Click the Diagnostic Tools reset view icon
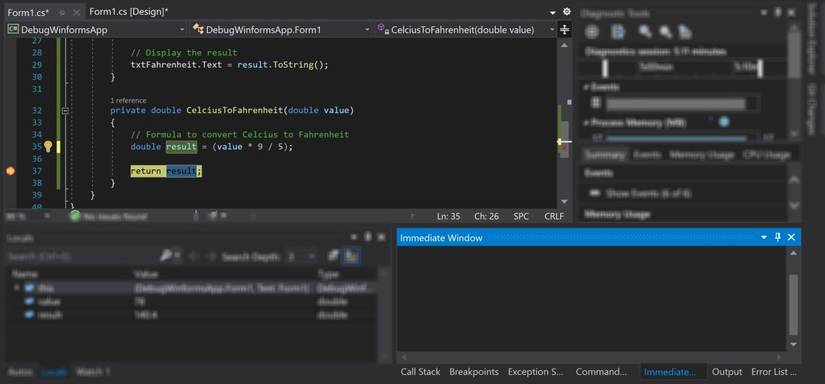This screenshot has height=384, width=825. (685, 32)
